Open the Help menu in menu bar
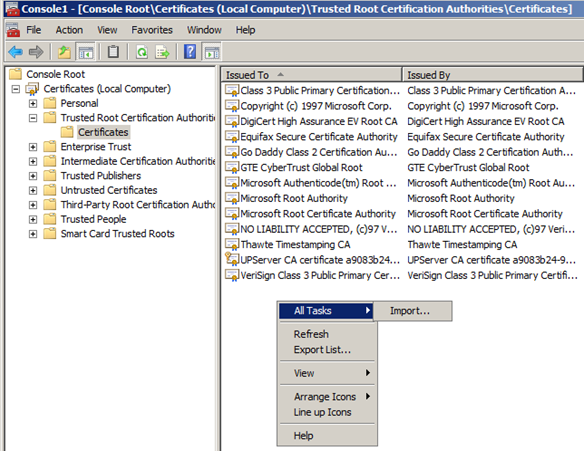584x453 pixels. pyautogui.click(x=245, y=30)
